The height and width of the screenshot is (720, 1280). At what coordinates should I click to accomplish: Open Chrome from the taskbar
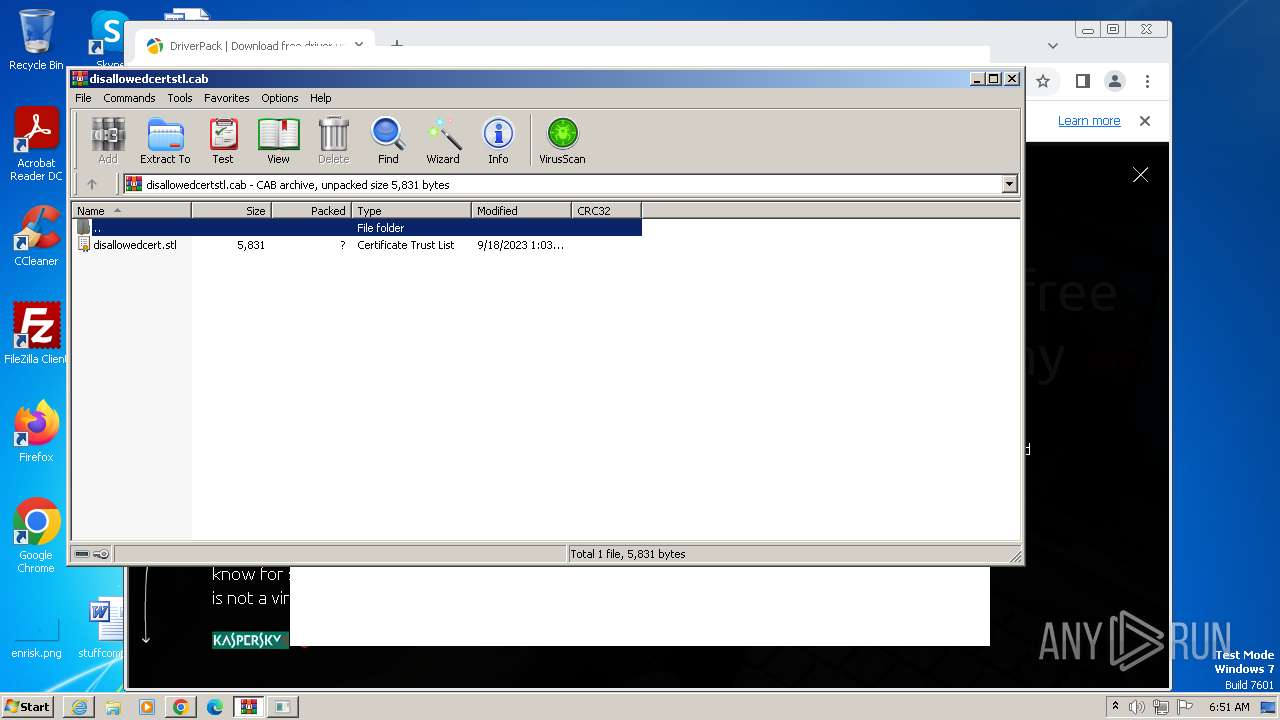tap(181, 707)
